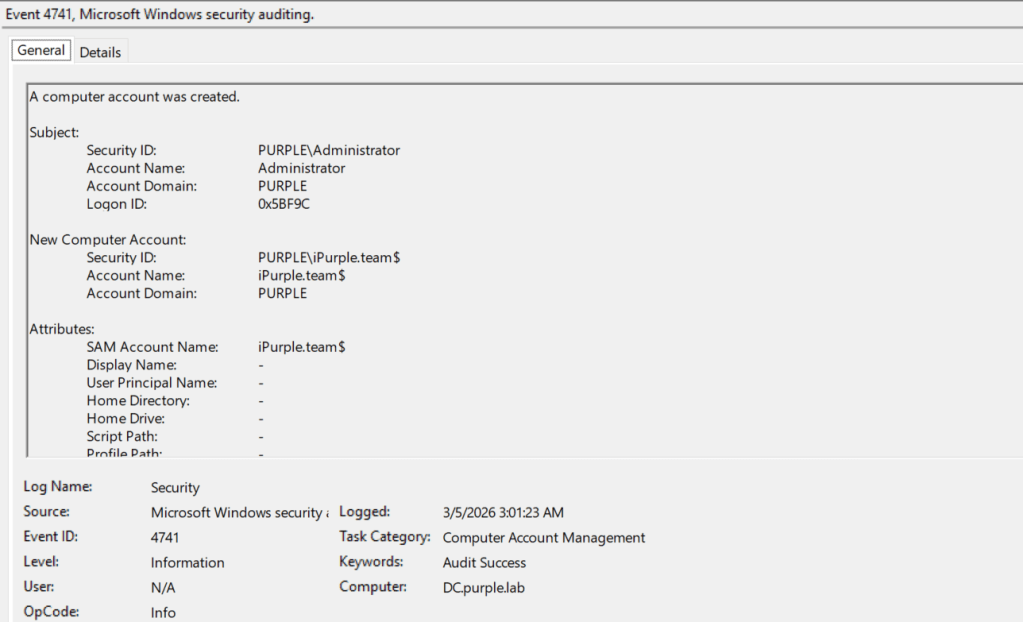Click the User field showing N/A
The height and width of the screenshot is (622, 1023).
click(163, 588)
